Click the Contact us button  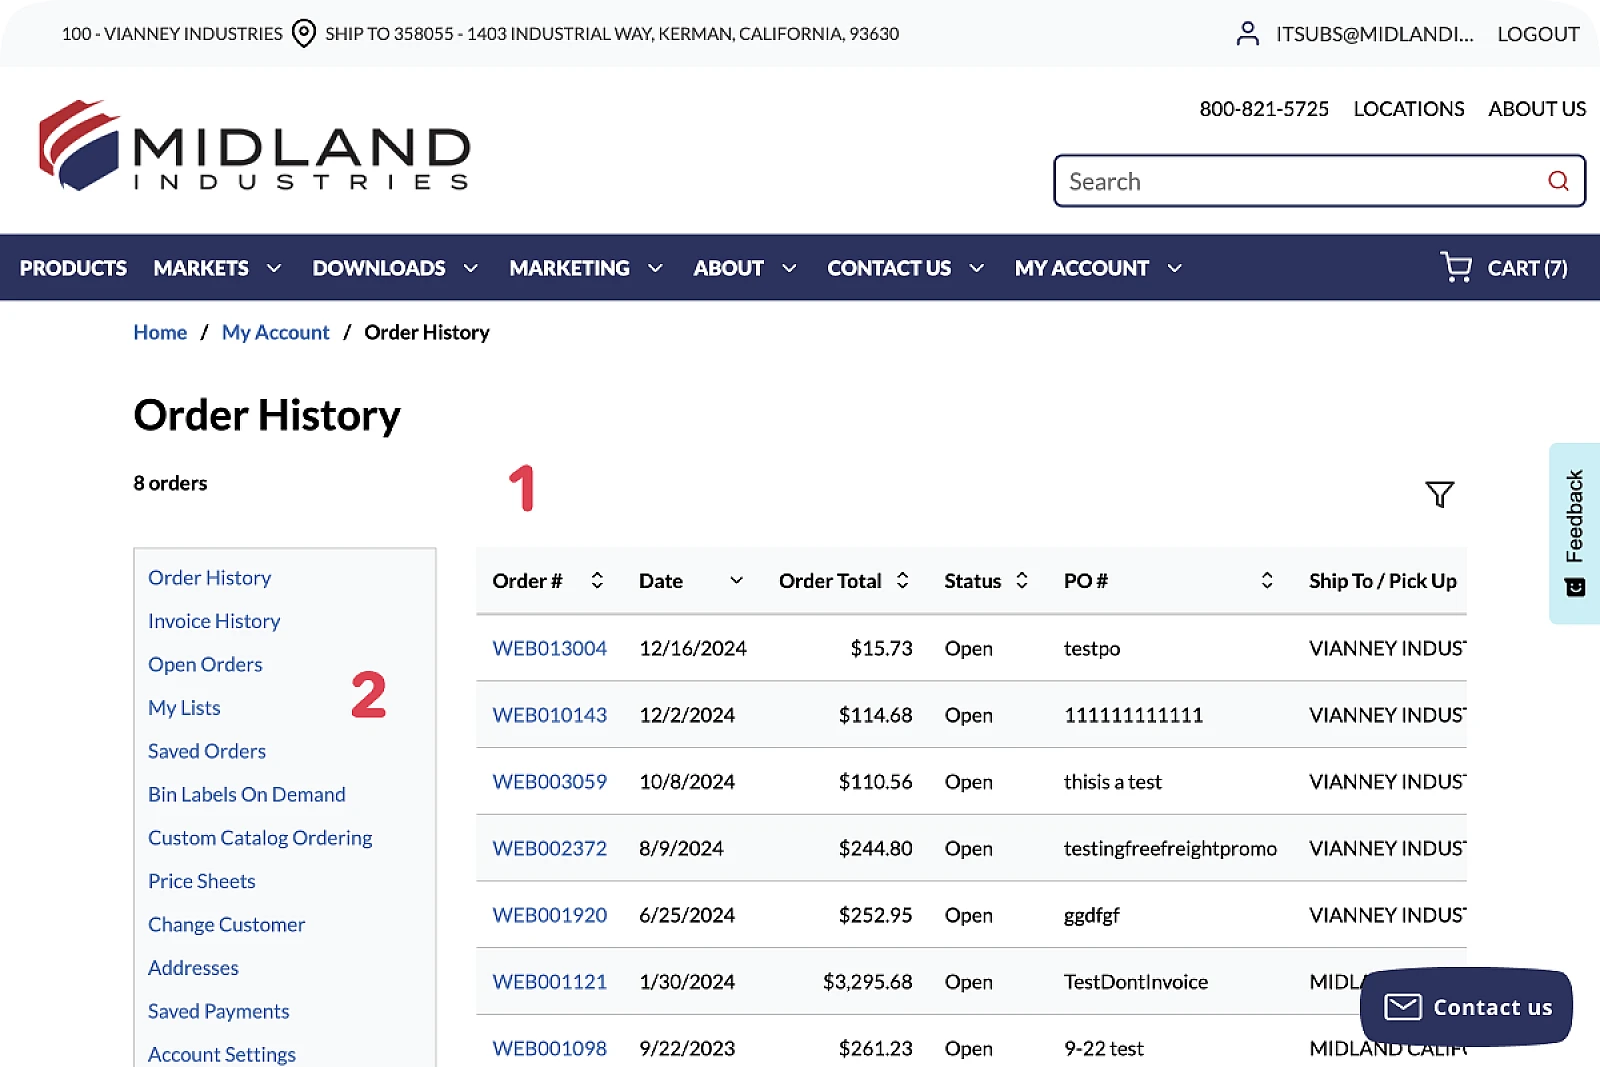point(1466,1007)
